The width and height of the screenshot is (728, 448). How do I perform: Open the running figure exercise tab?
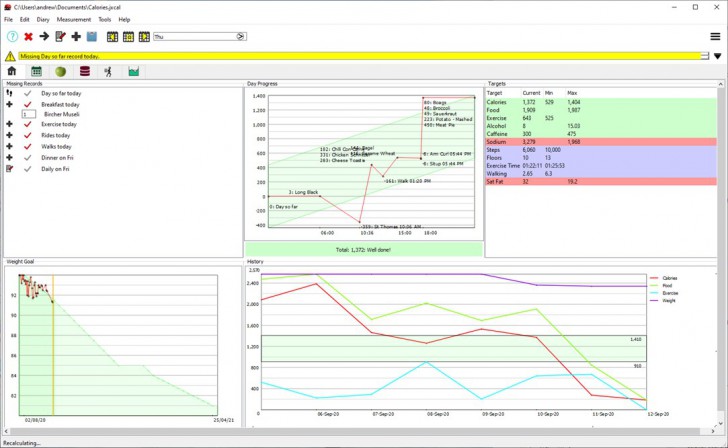point(108,72)
